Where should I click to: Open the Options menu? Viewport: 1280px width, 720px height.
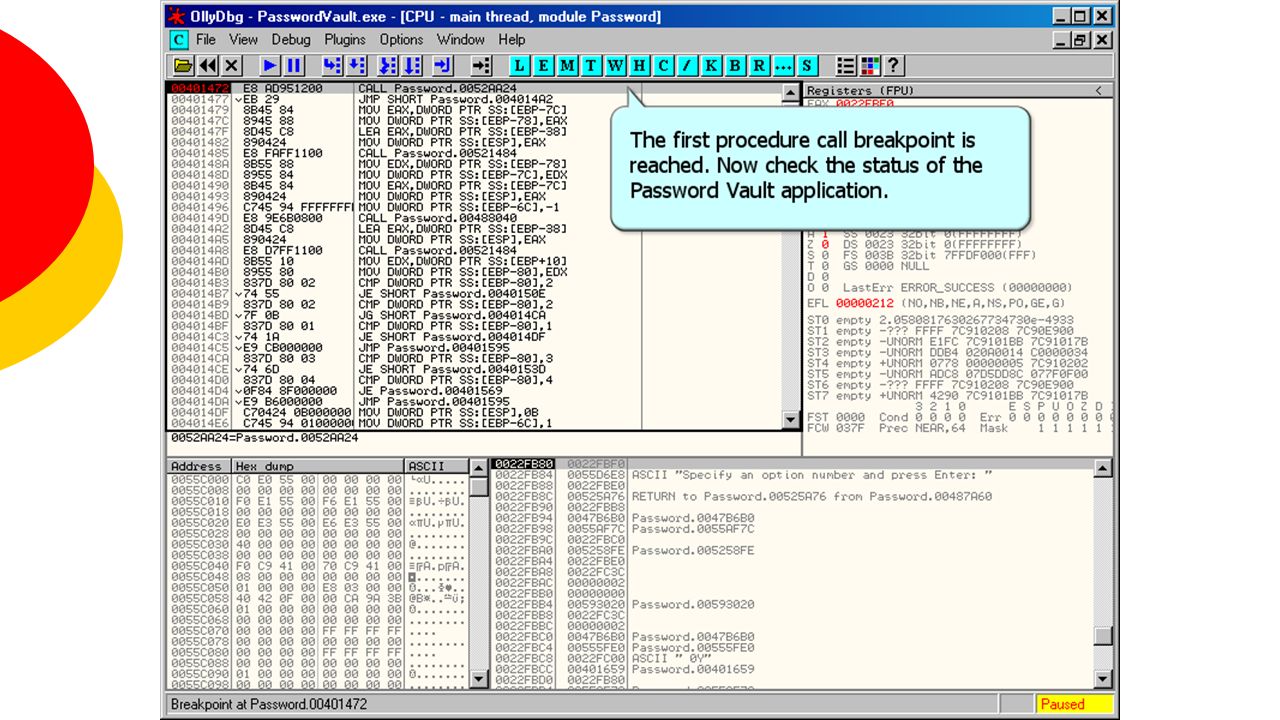point(401,40)
